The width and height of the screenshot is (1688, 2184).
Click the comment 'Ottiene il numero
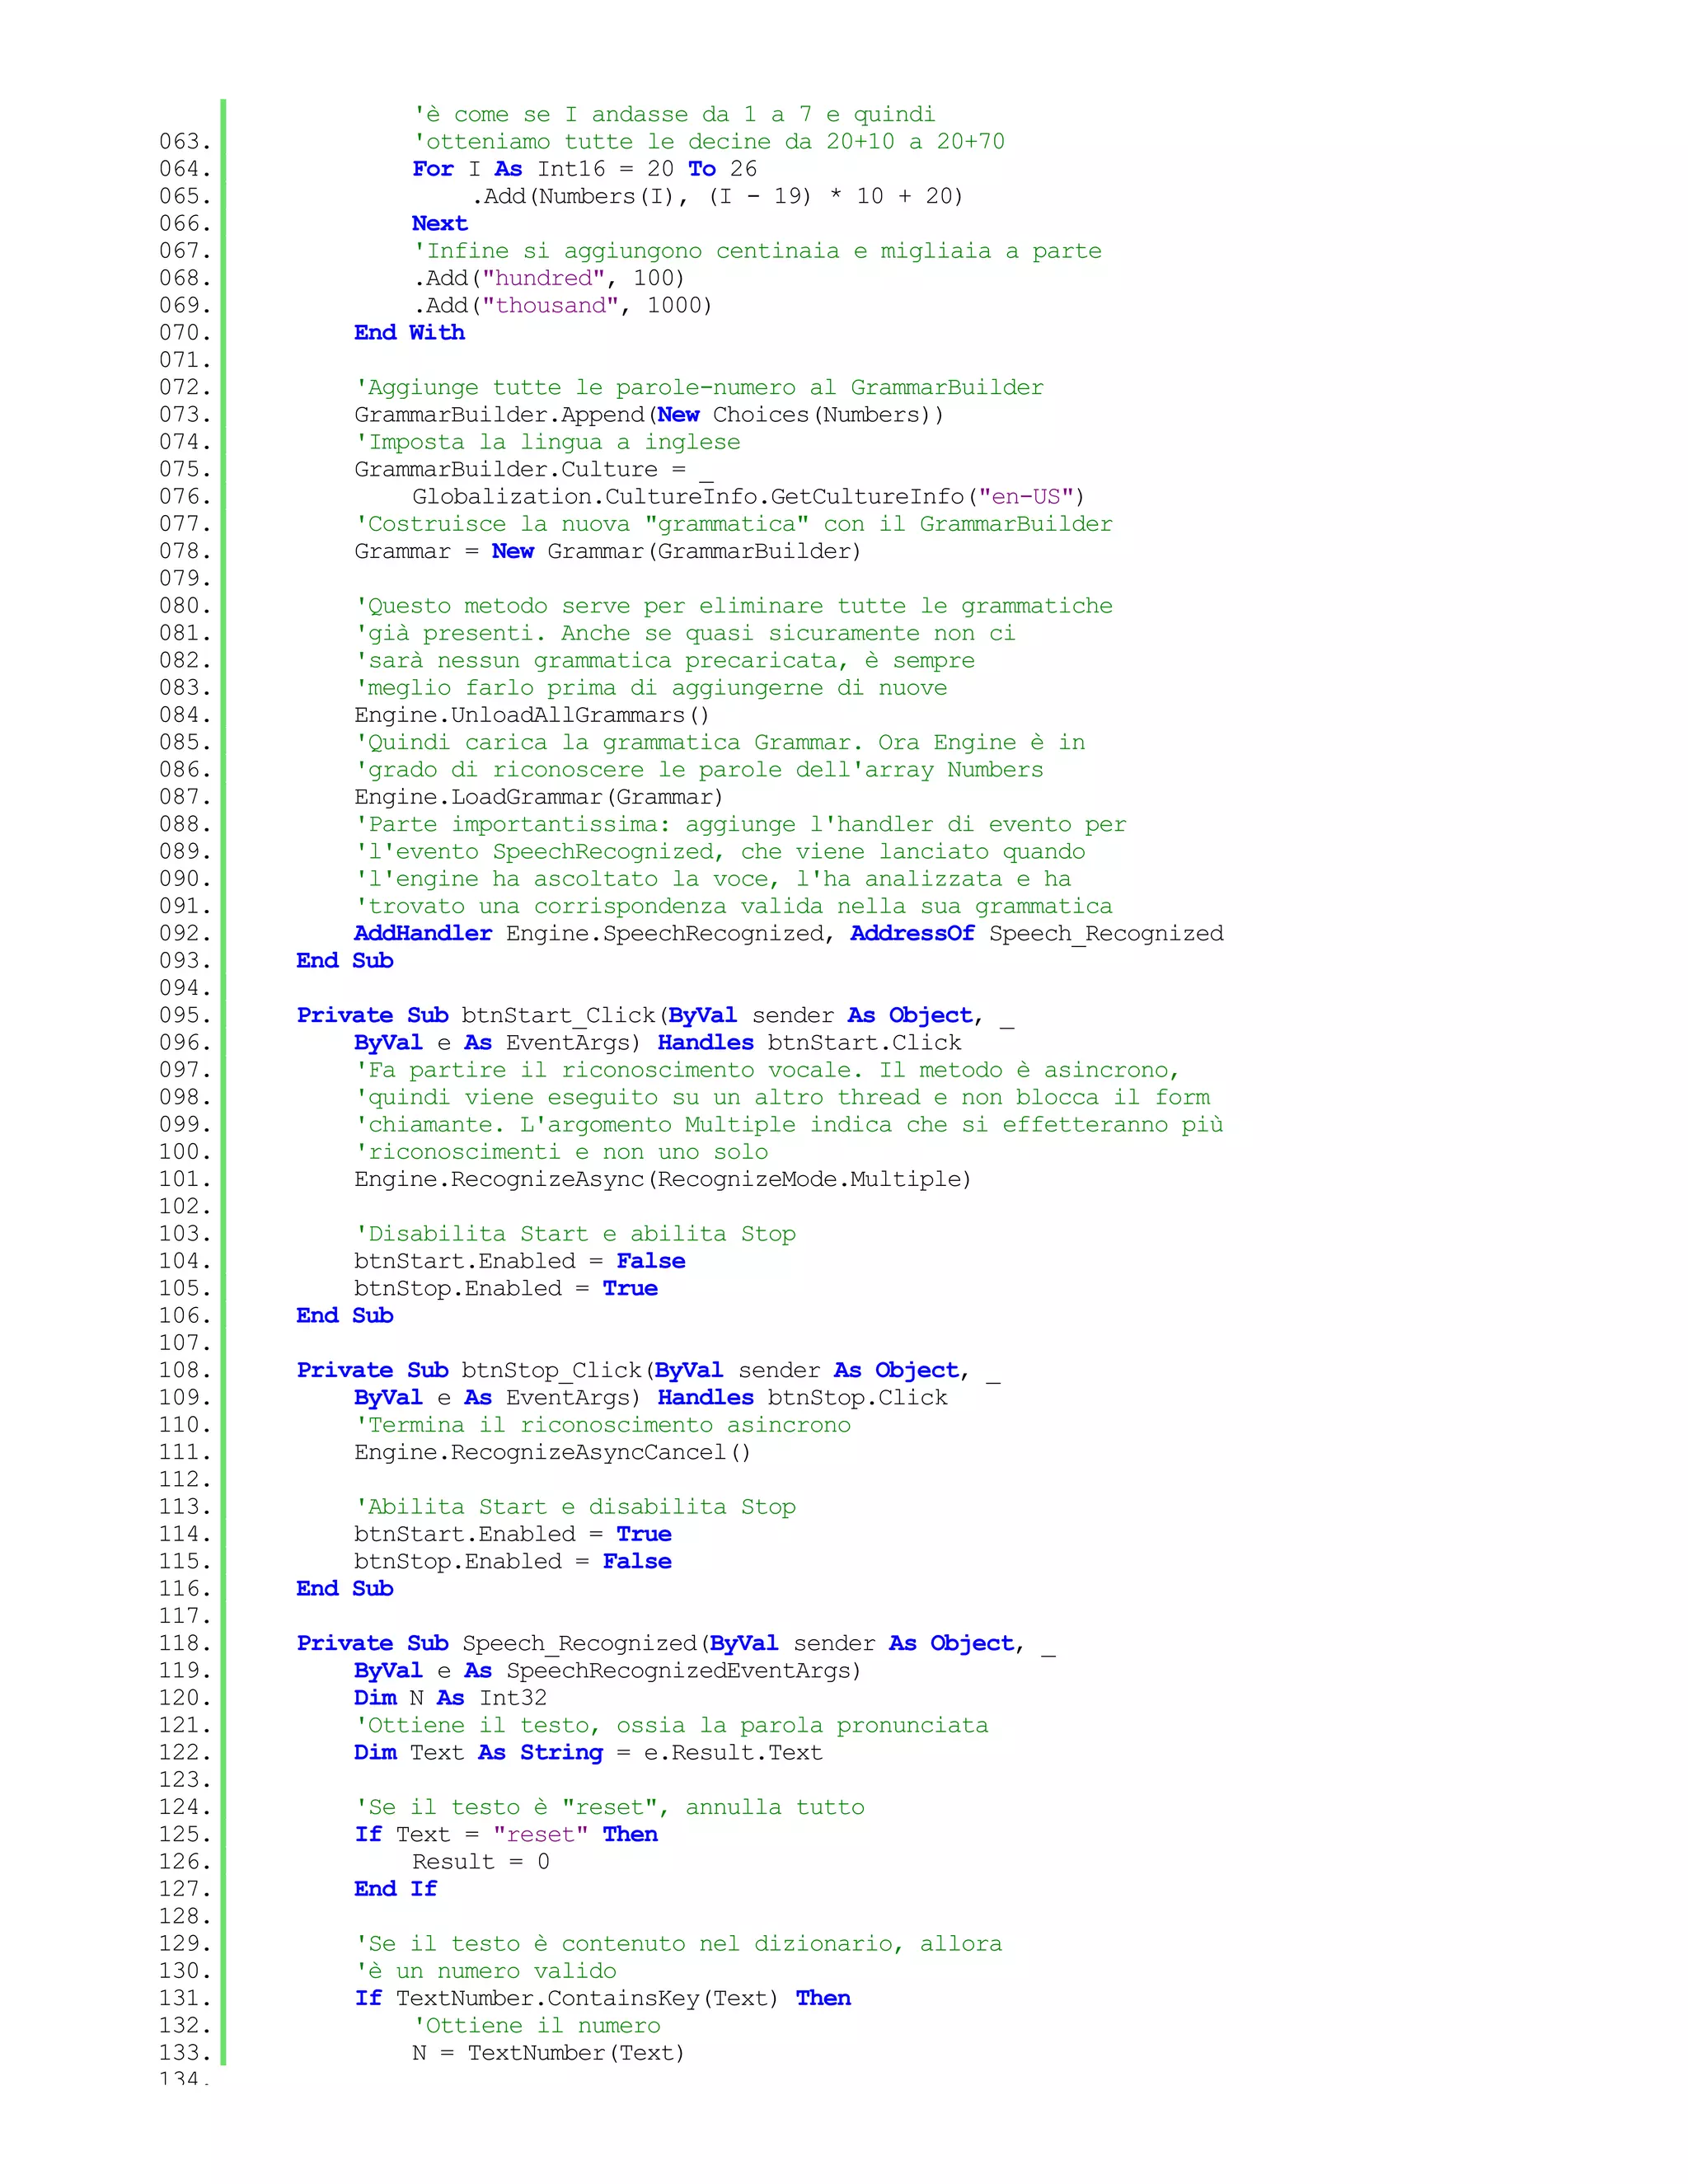point(537,2026)
